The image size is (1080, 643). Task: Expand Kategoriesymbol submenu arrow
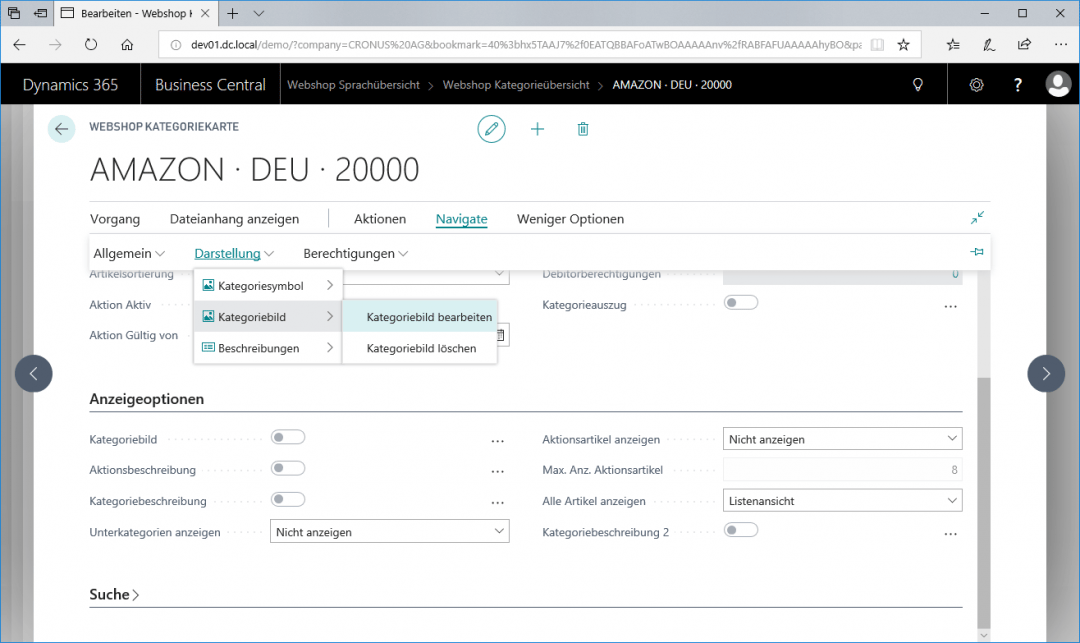click(330, 285)
